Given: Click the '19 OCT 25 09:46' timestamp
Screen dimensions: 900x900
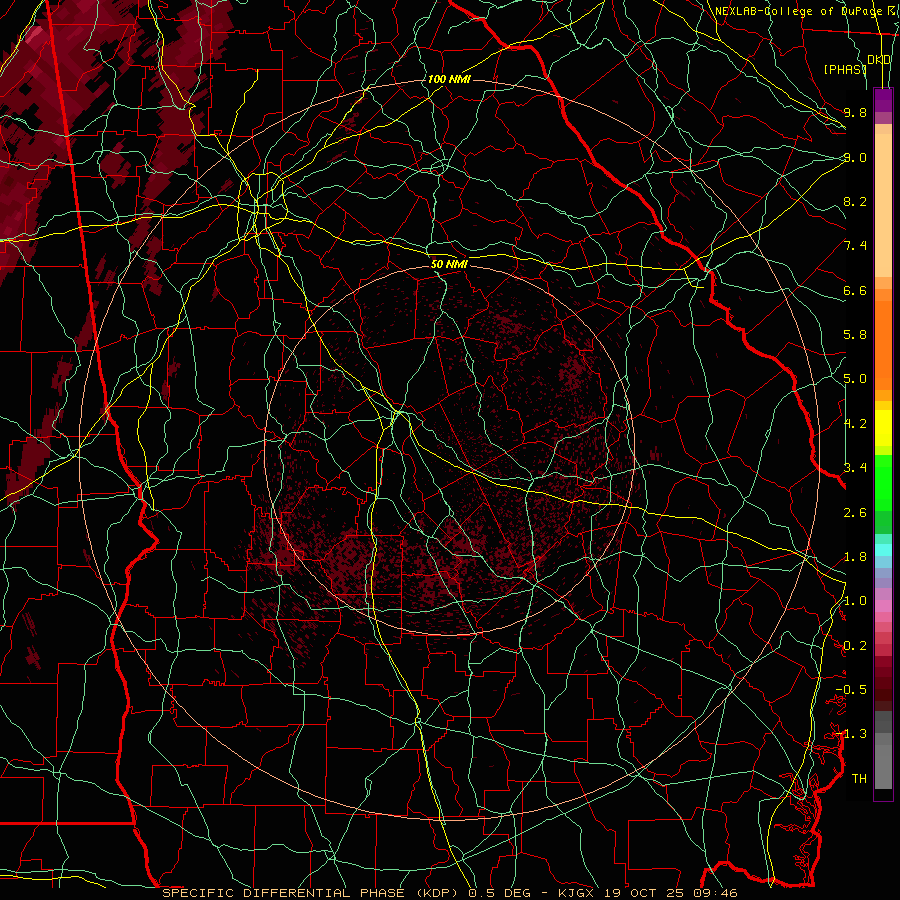Looking at the screenshot, I should (x=670, y=893).
